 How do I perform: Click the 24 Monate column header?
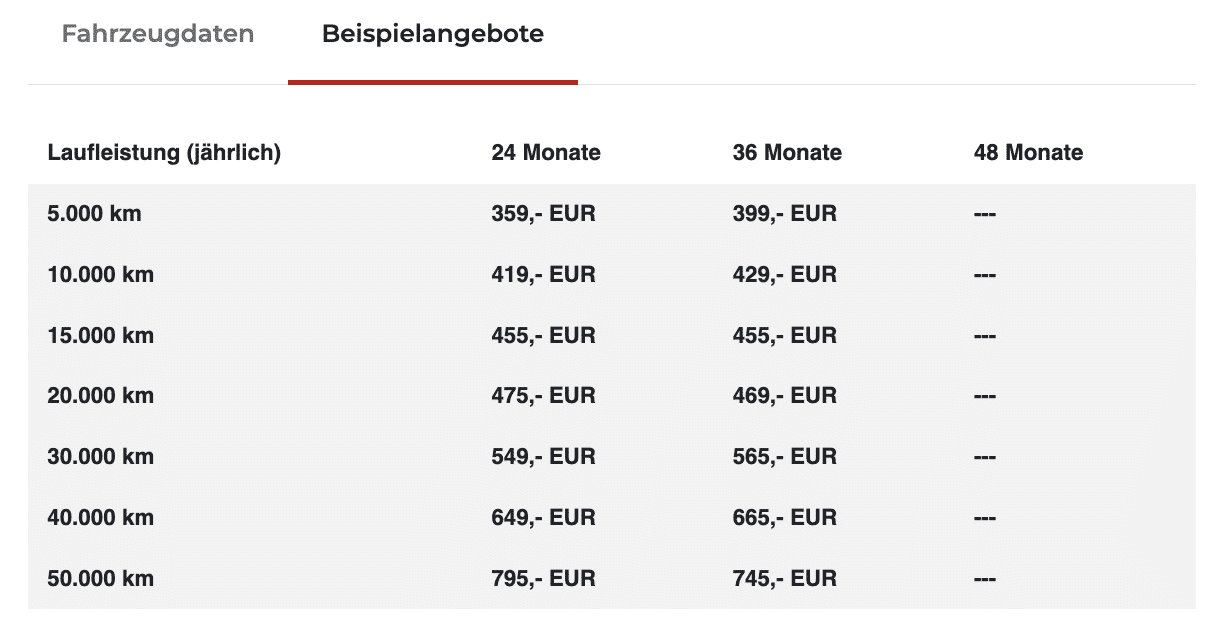pyautogui.click(x=546, y=153)
